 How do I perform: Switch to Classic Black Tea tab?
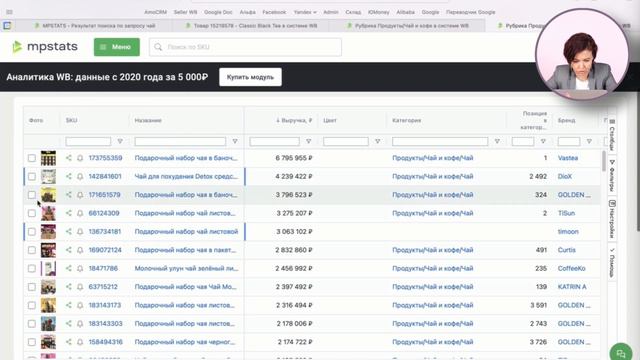pyautogui.click(x=251, y=26)
